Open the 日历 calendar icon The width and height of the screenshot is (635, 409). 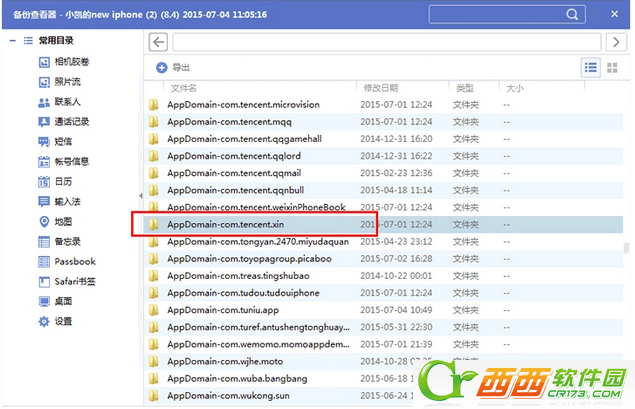44,182
